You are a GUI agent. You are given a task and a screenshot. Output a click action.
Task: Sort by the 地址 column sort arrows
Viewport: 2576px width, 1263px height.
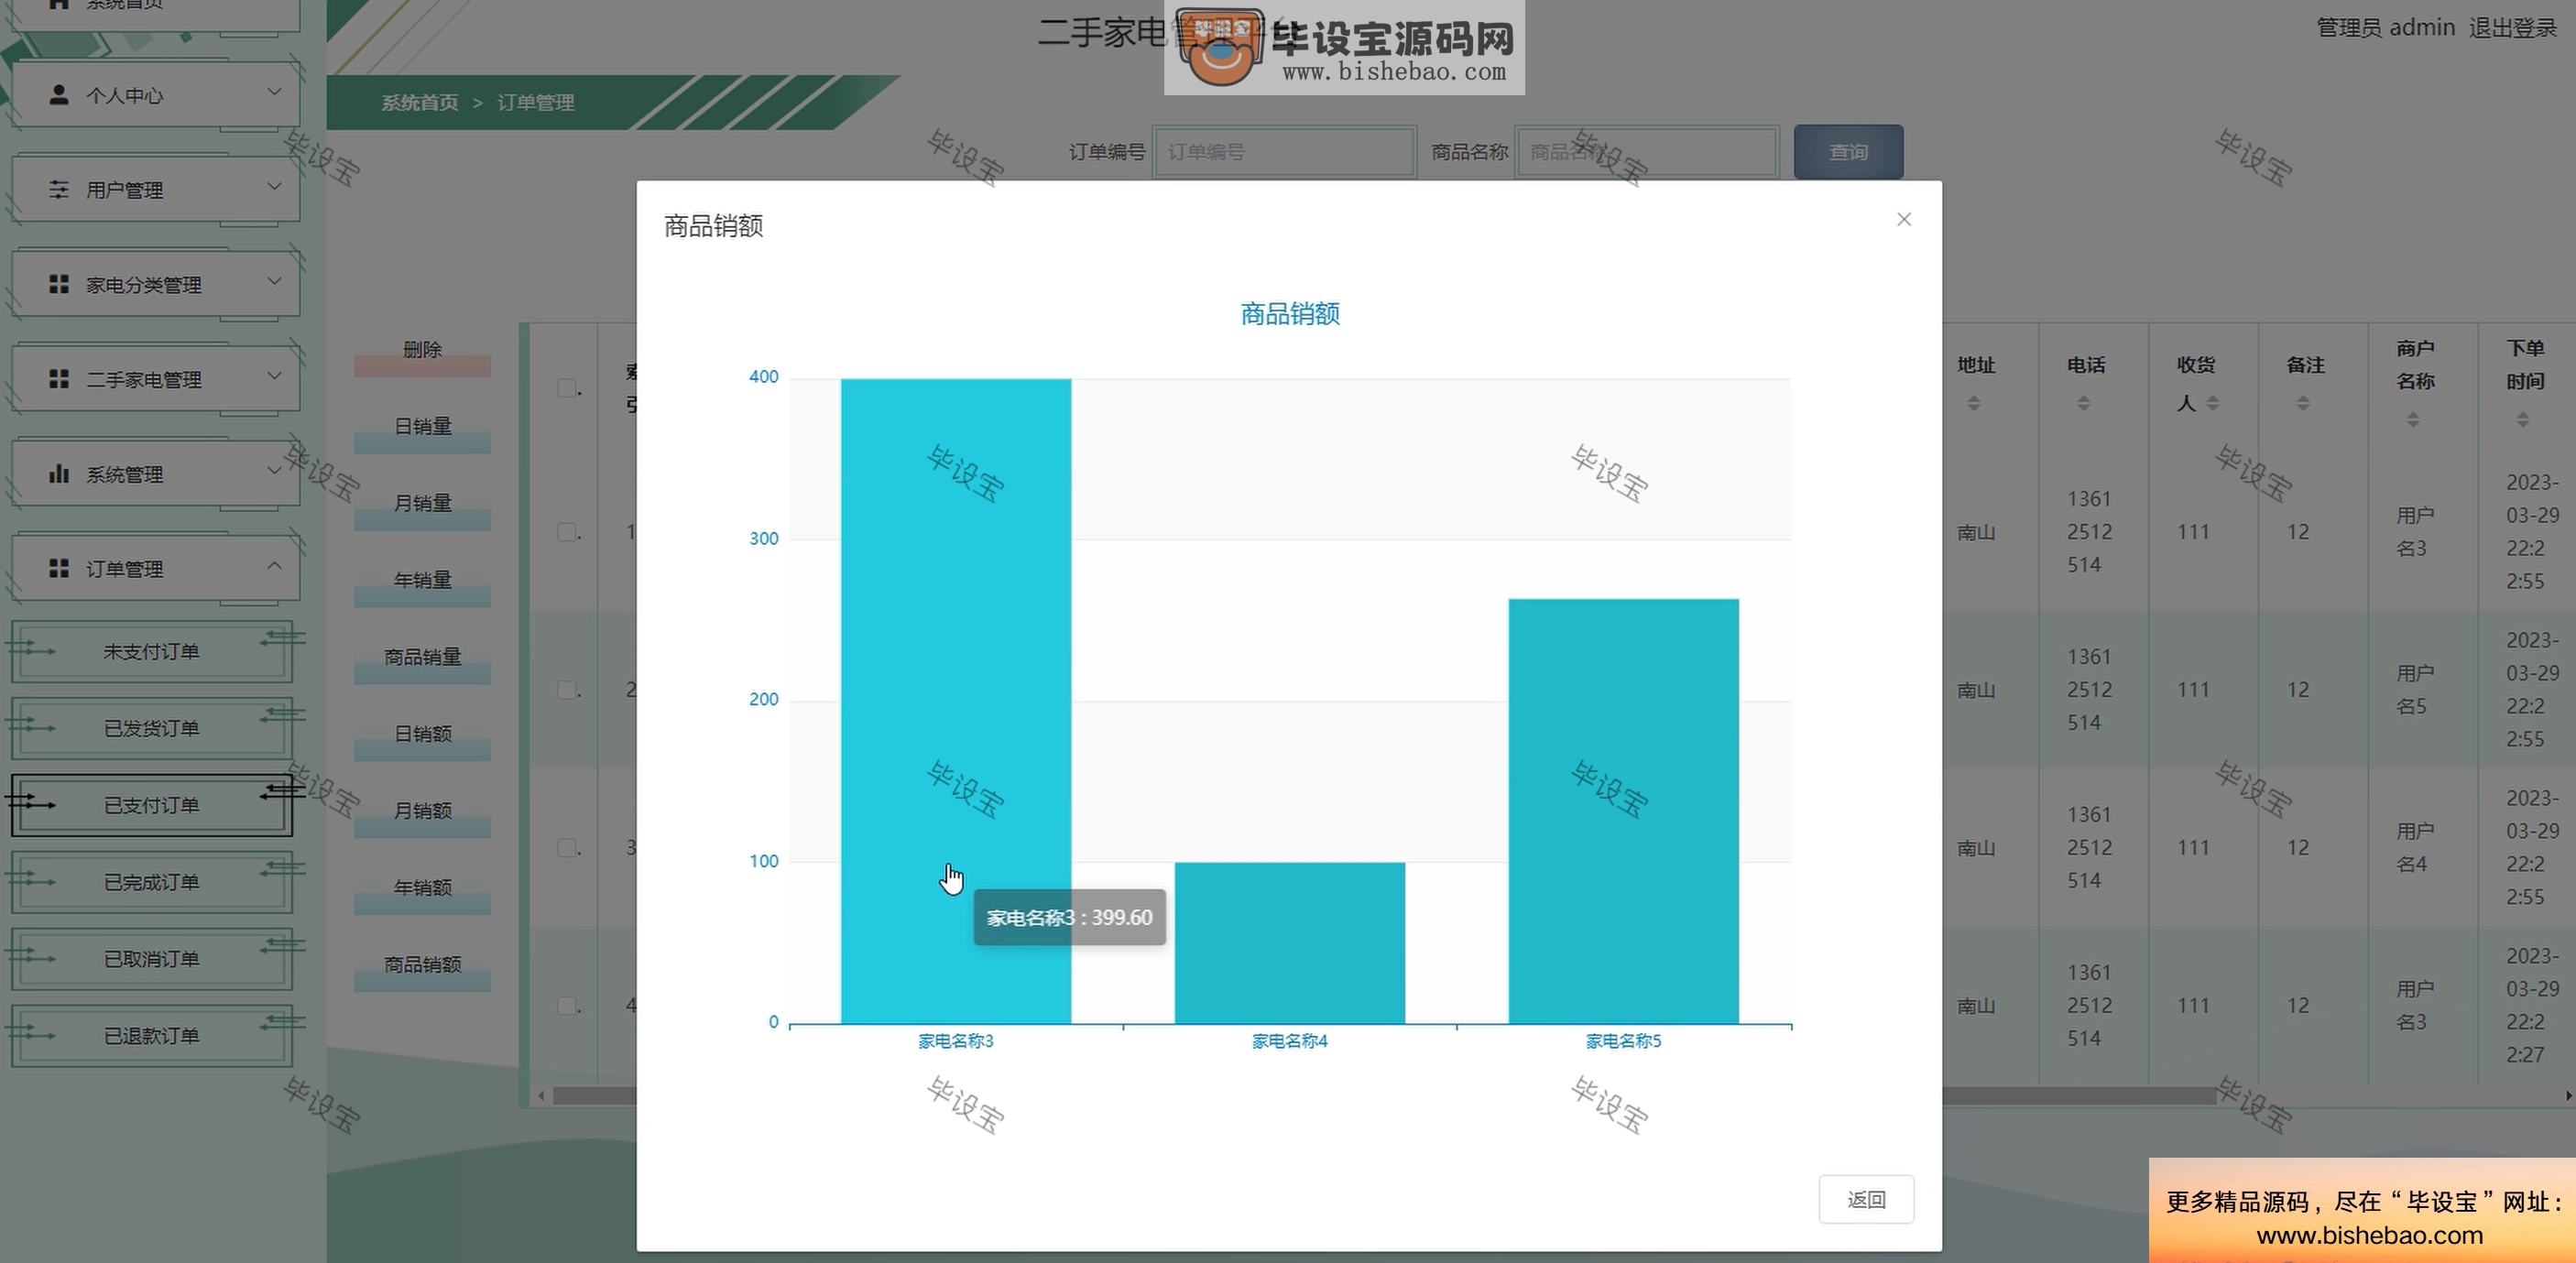tap(1973, 403)
